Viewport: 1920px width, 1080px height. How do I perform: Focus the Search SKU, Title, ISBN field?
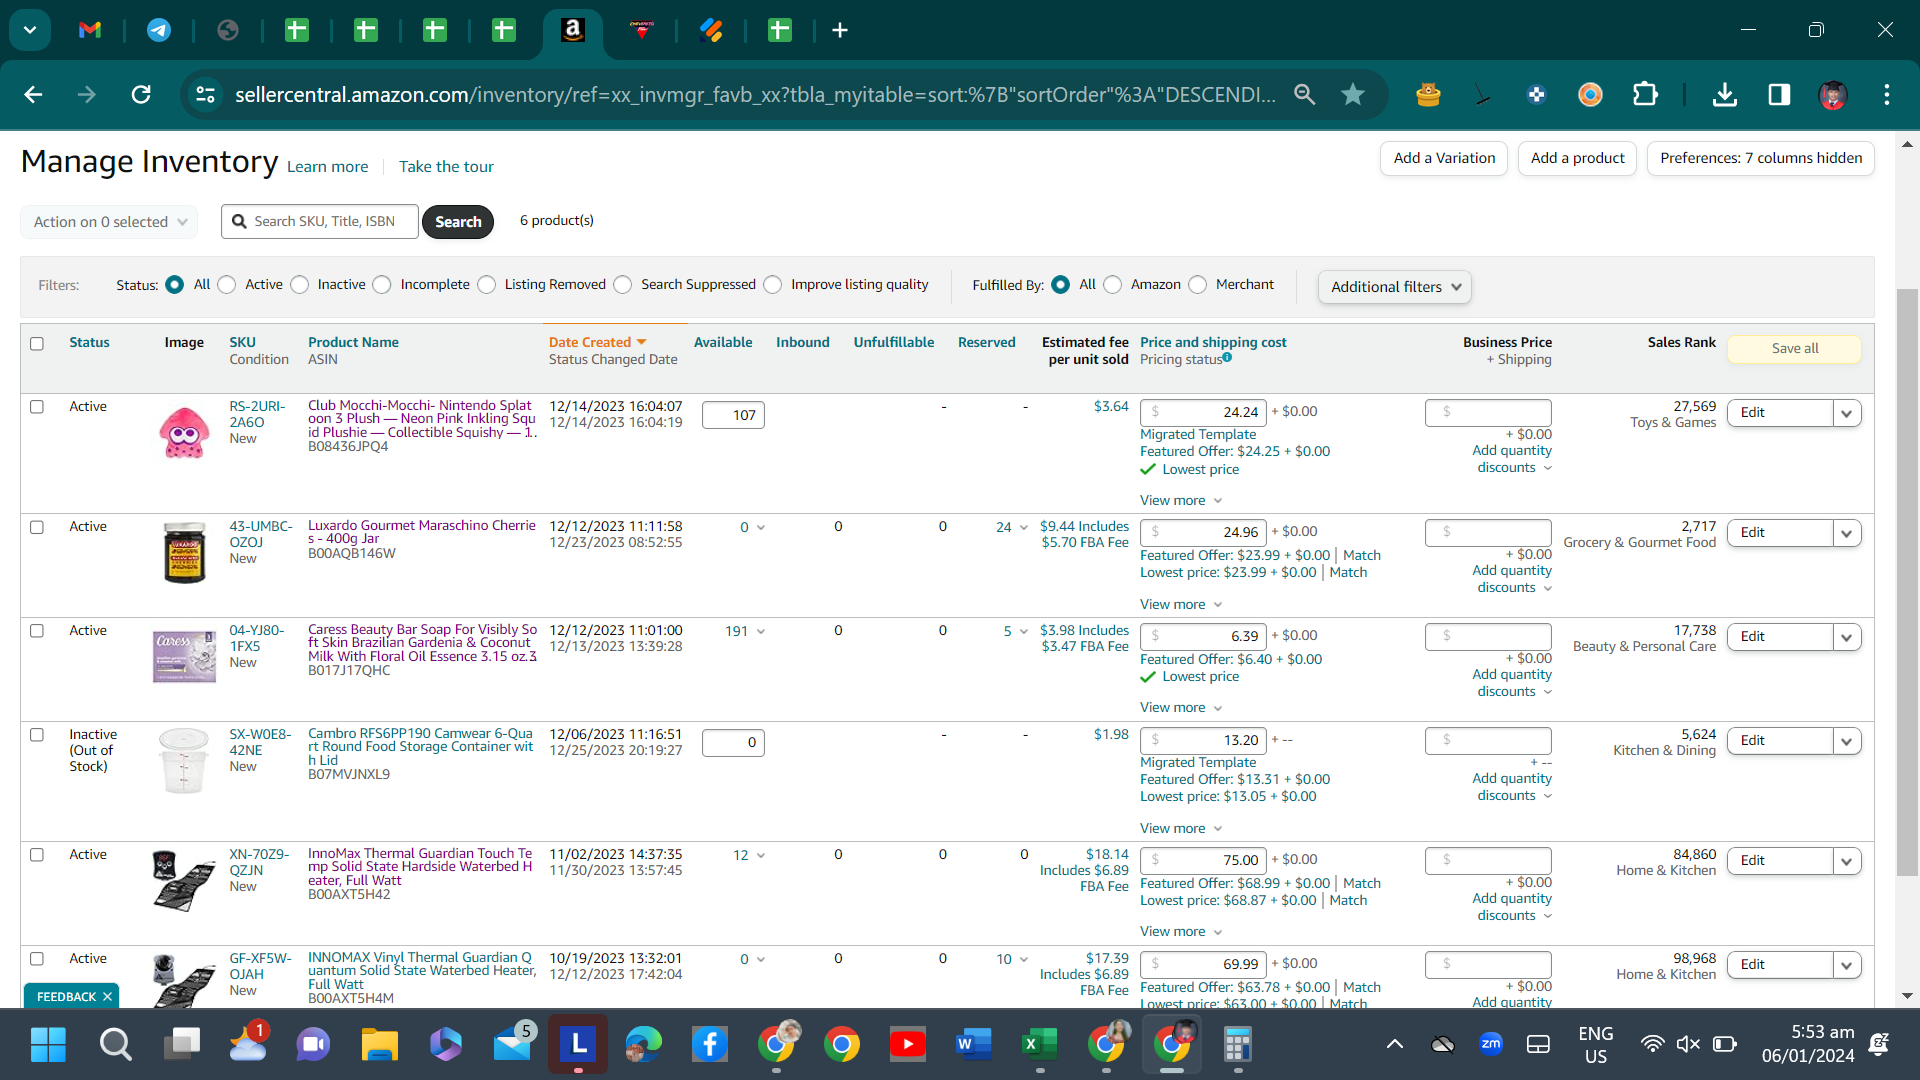320,222
